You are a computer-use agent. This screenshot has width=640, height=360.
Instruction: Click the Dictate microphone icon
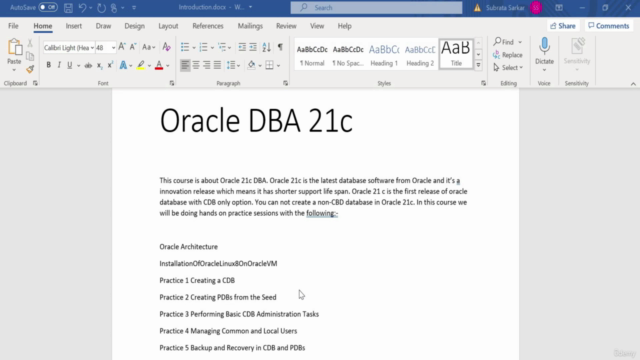tap(544, 46)
